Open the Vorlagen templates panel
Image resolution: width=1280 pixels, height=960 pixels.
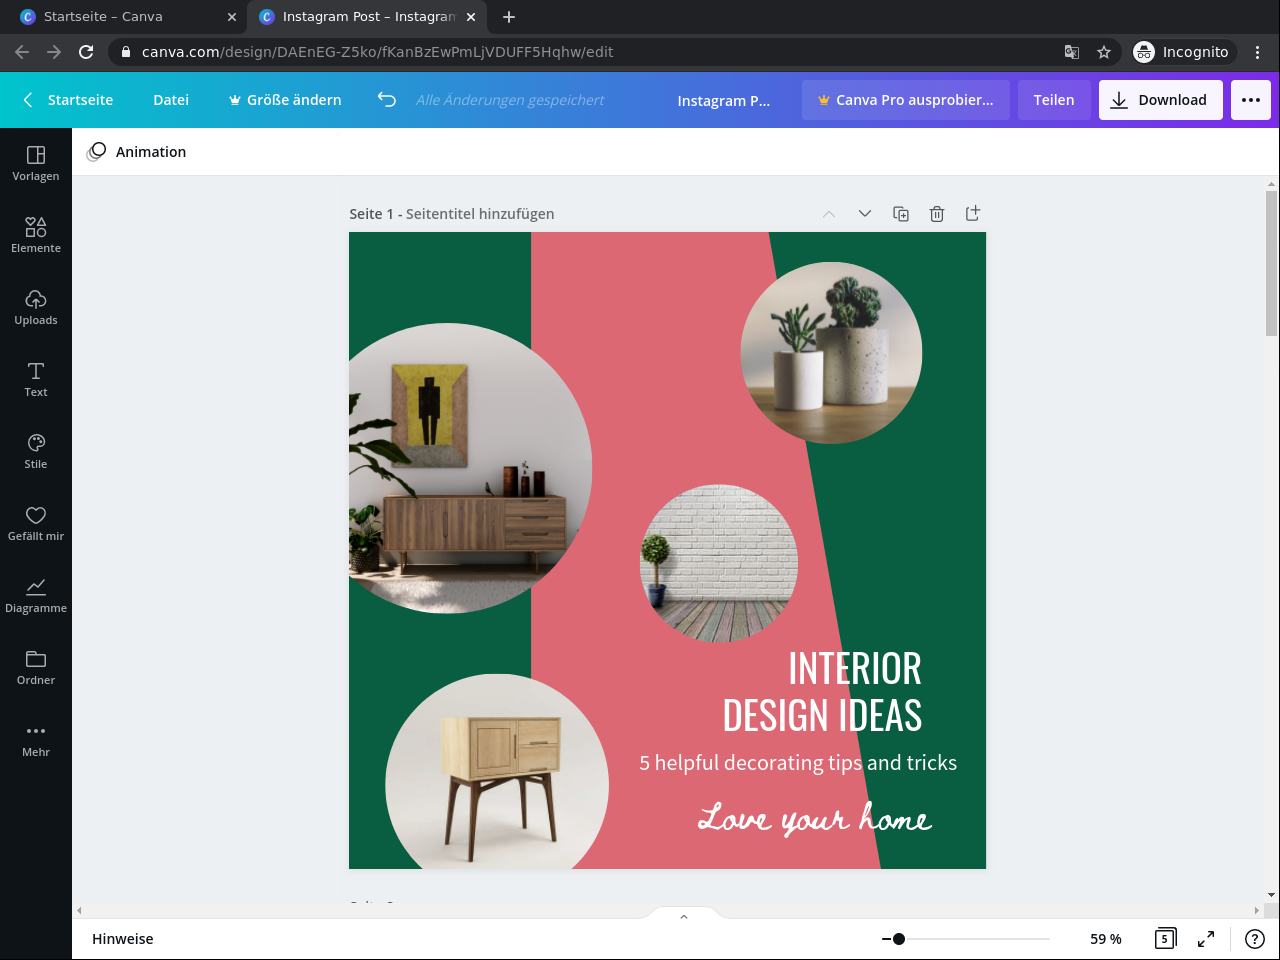[36, 163]
